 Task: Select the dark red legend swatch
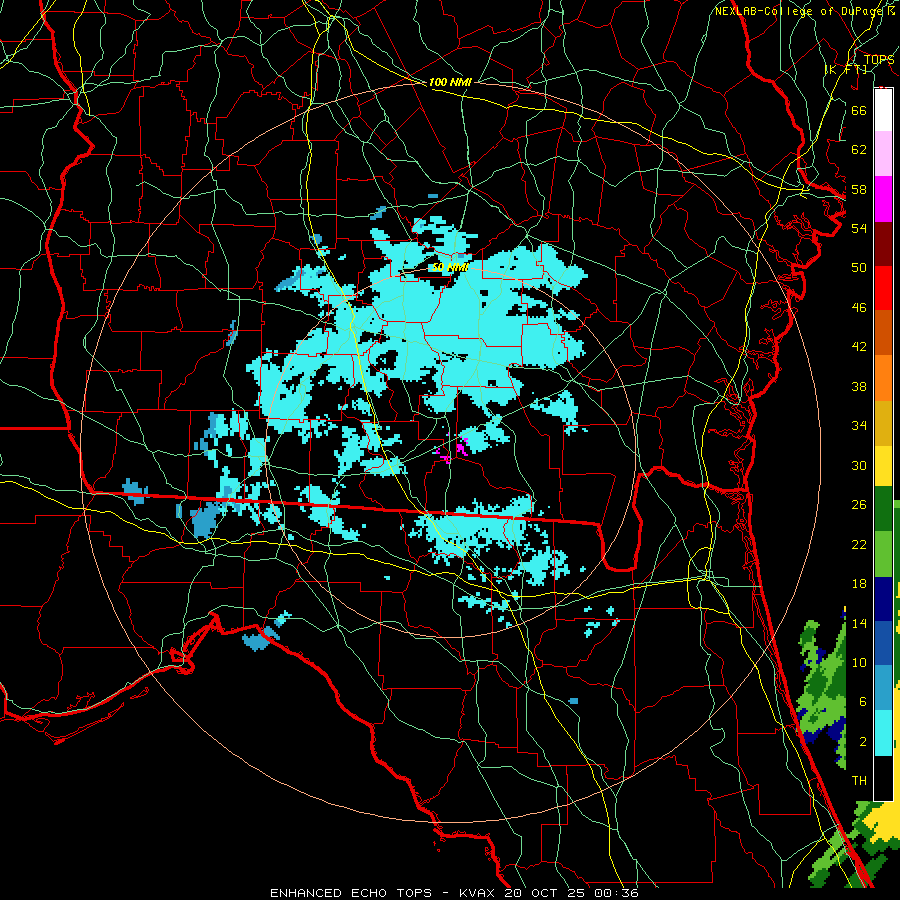point(883,243)
